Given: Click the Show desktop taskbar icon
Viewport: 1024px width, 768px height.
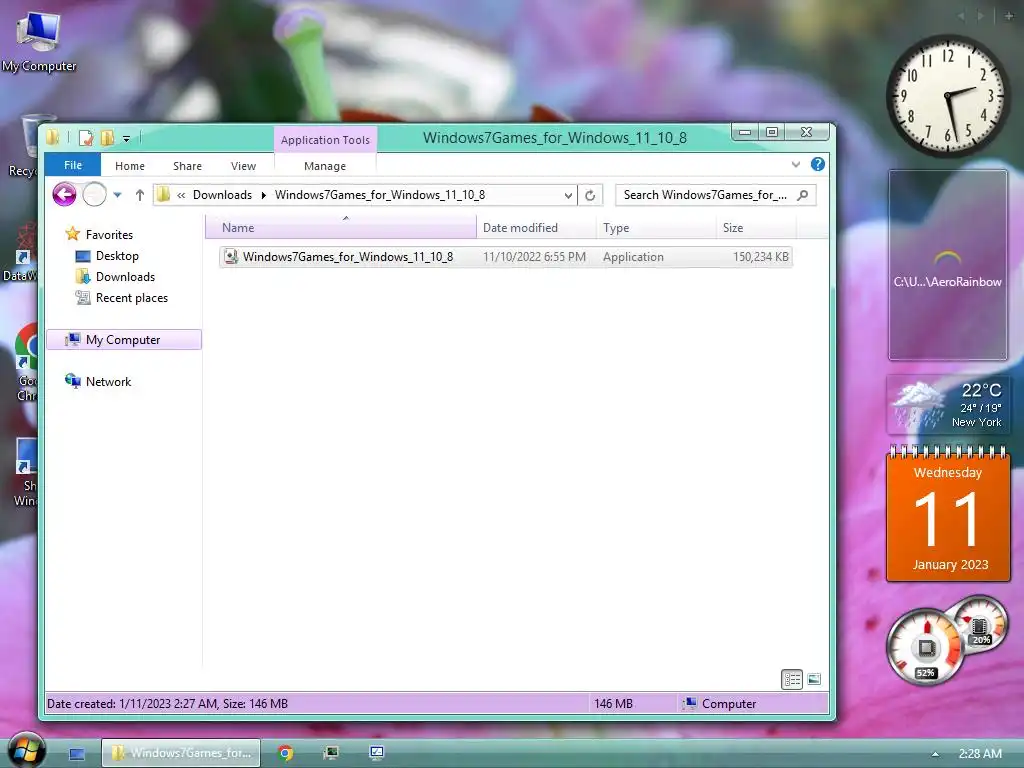Looking at the screenshot, I should (76, 754).
